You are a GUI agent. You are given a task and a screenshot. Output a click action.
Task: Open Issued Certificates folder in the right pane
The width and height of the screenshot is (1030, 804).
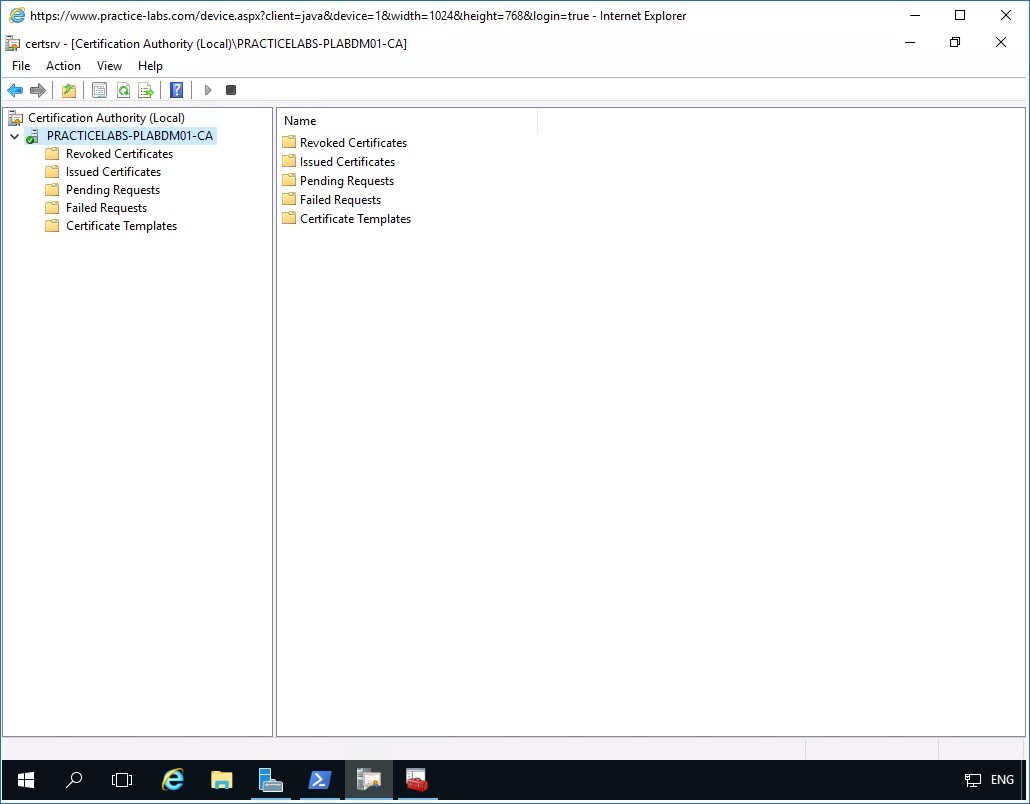[348, 161]
